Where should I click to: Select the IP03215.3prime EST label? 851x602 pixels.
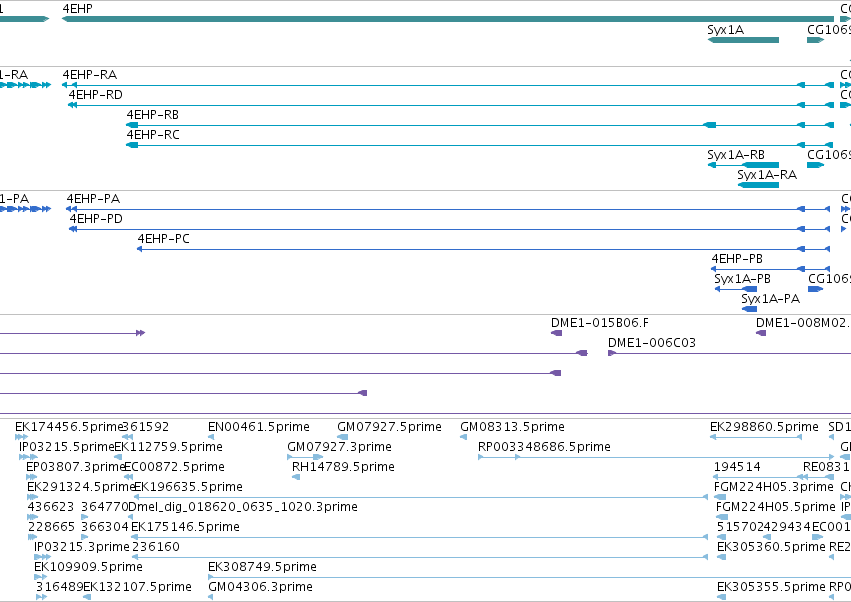(82, 547)
